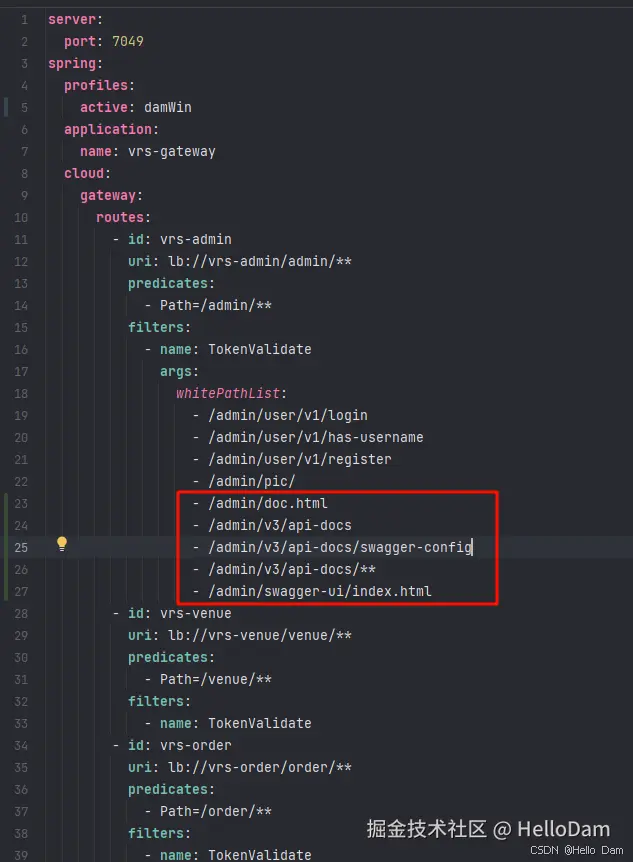633x862 pixels.
Task: Click the /admin/doc.html entry
Action: [268, 503]
